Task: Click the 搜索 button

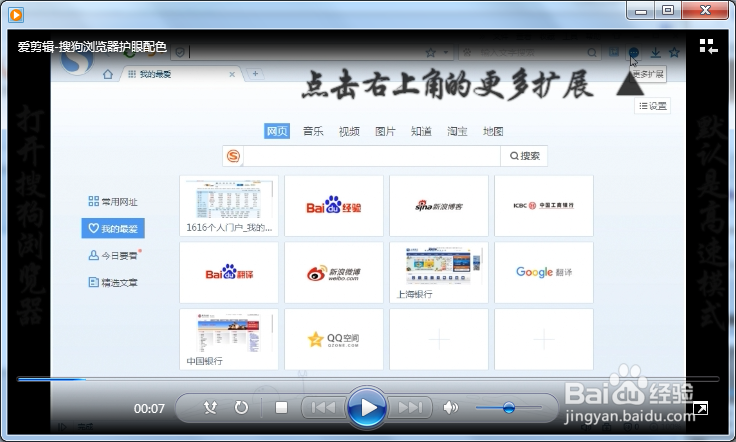Action: click(524, 156)
